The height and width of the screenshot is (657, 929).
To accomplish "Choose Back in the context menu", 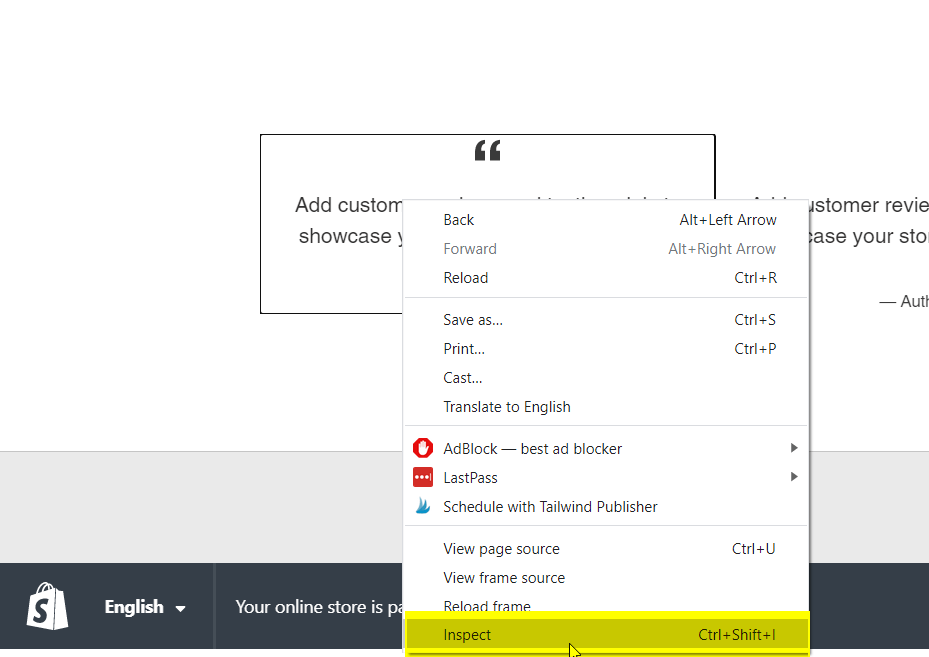I will coord(459,220).
